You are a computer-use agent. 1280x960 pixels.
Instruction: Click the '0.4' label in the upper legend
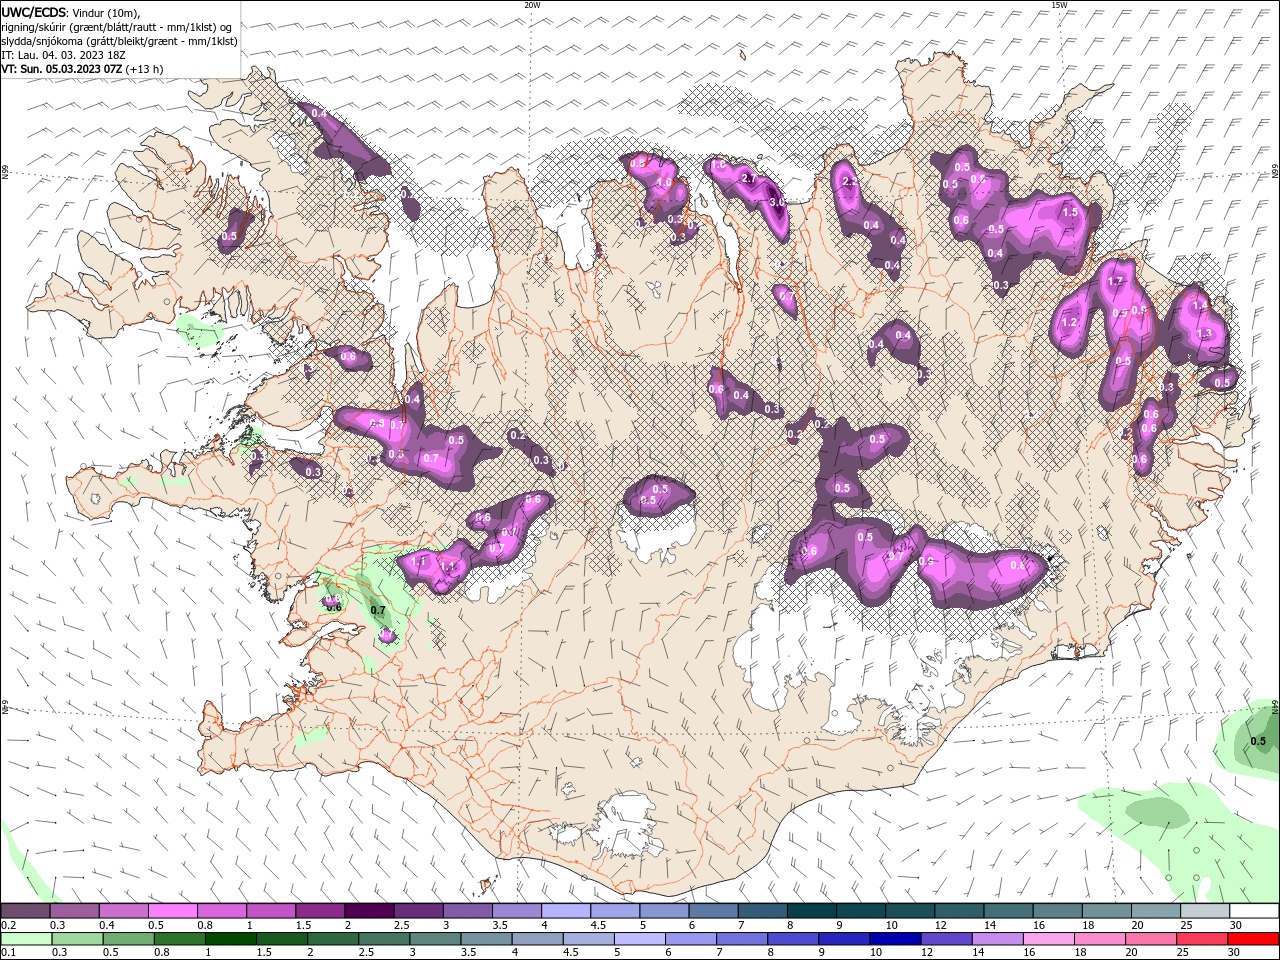coord(107,925)
